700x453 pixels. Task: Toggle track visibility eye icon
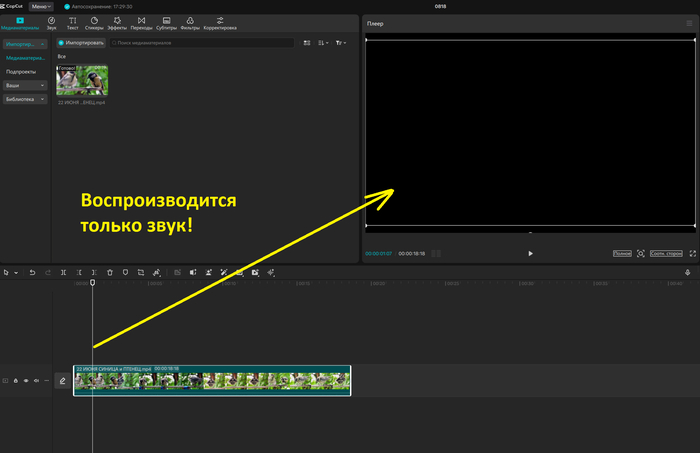pyautogui.click(x=26, y=380)
